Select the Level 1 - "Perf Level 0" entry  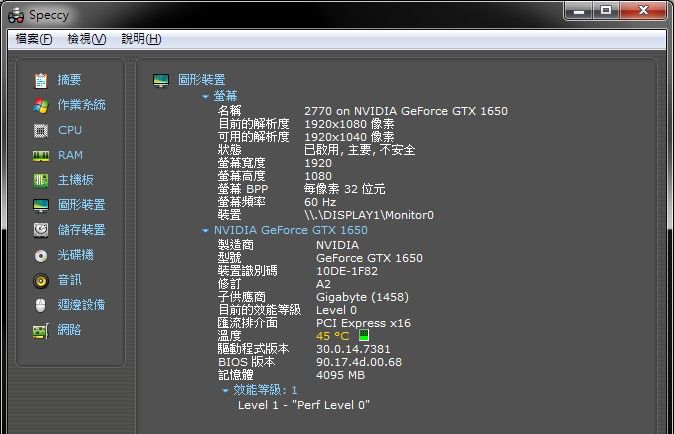[x=303, y=405]
